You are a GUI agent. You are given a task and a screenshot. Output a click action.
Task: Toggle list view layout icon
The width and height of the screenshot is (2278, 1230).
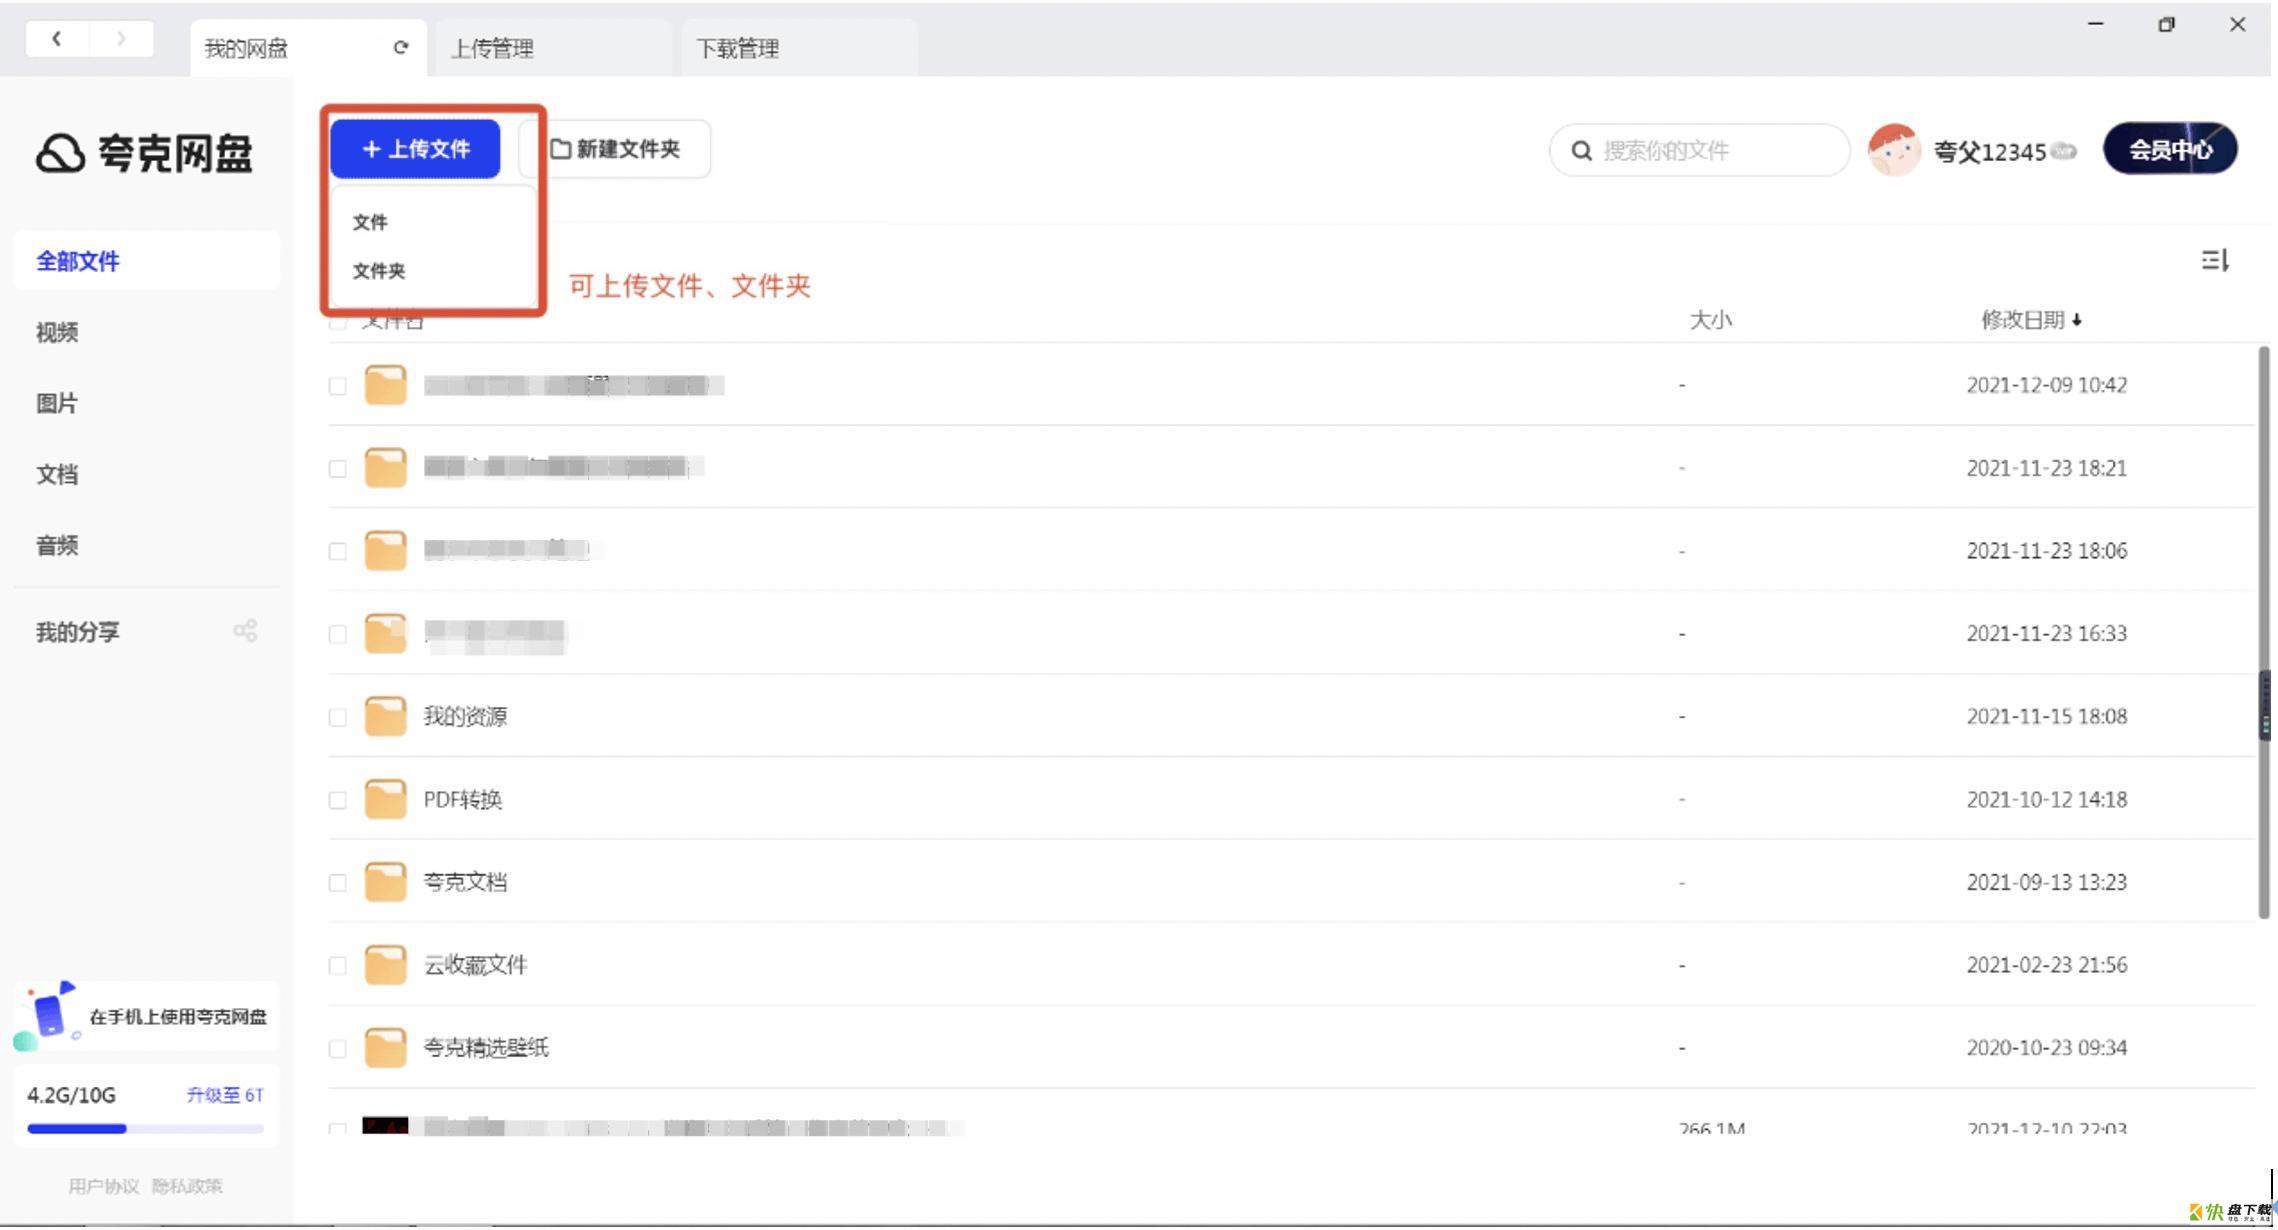2214,261
